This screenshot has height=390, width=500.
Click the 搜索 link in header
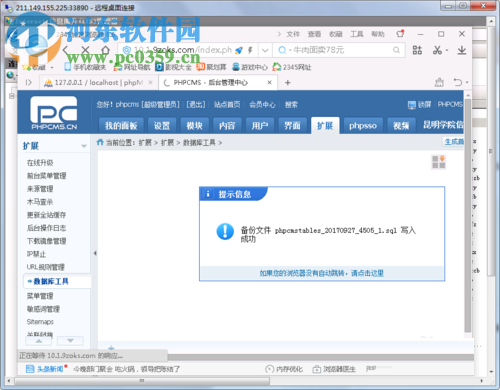pos(291,105)
